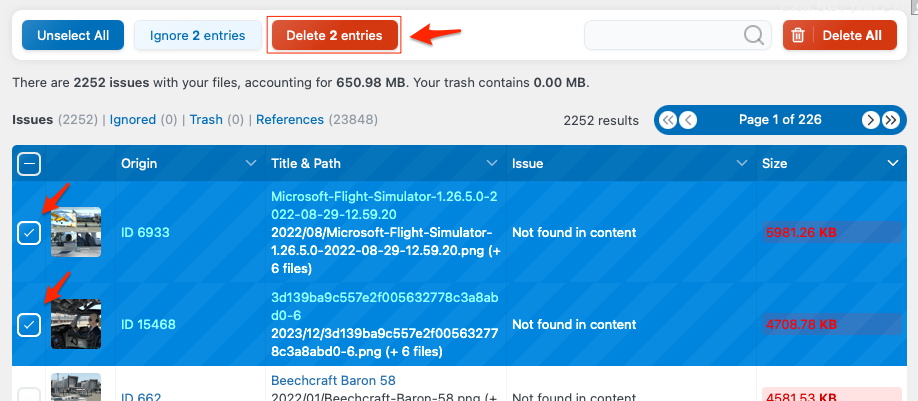This screenshot has height=401, width=918.
Task: Jump to the last page
Action: 891,120
